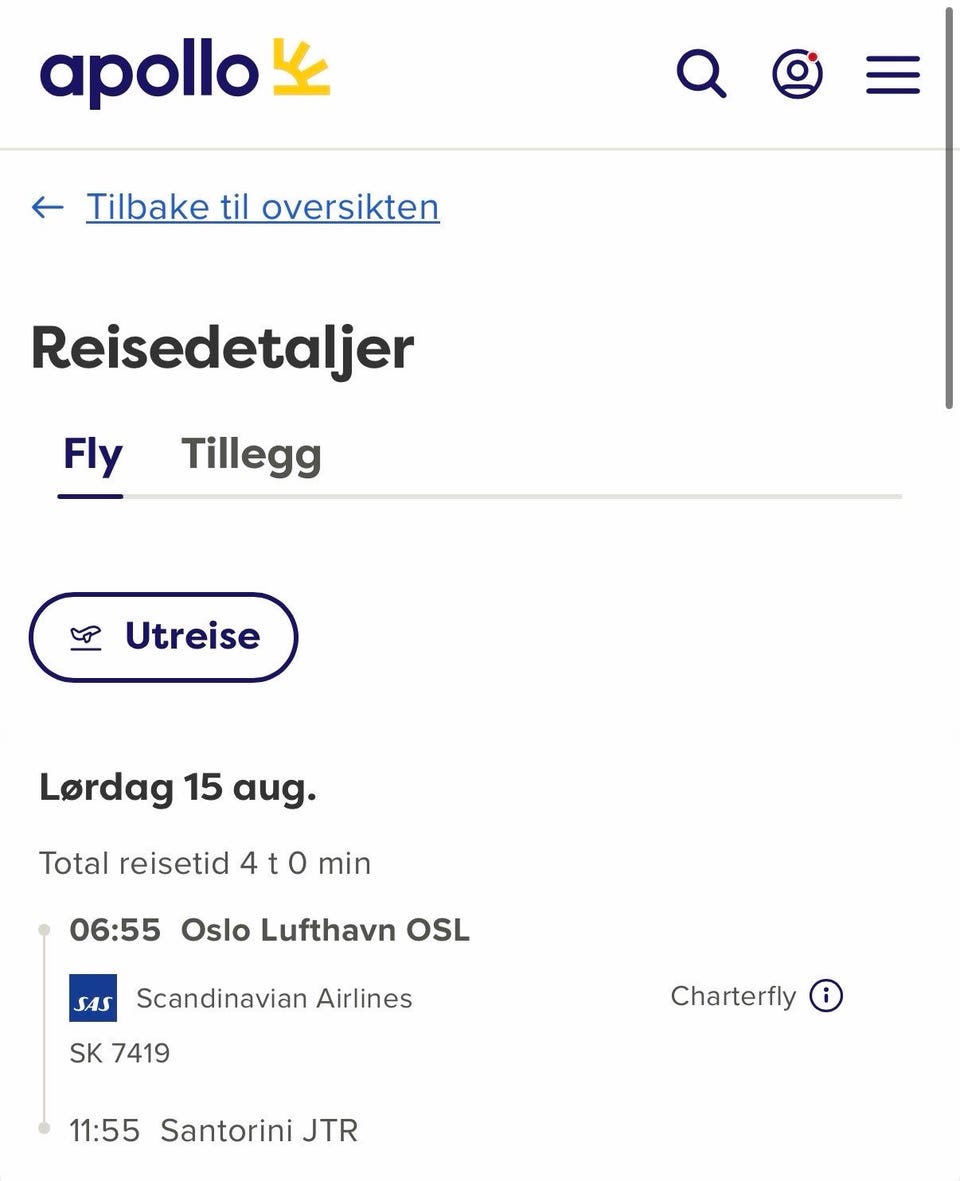Image resolution: width=960 pixels, height=1181 pixels.
Task: Open the search magnifier icon
Action: 701,73
